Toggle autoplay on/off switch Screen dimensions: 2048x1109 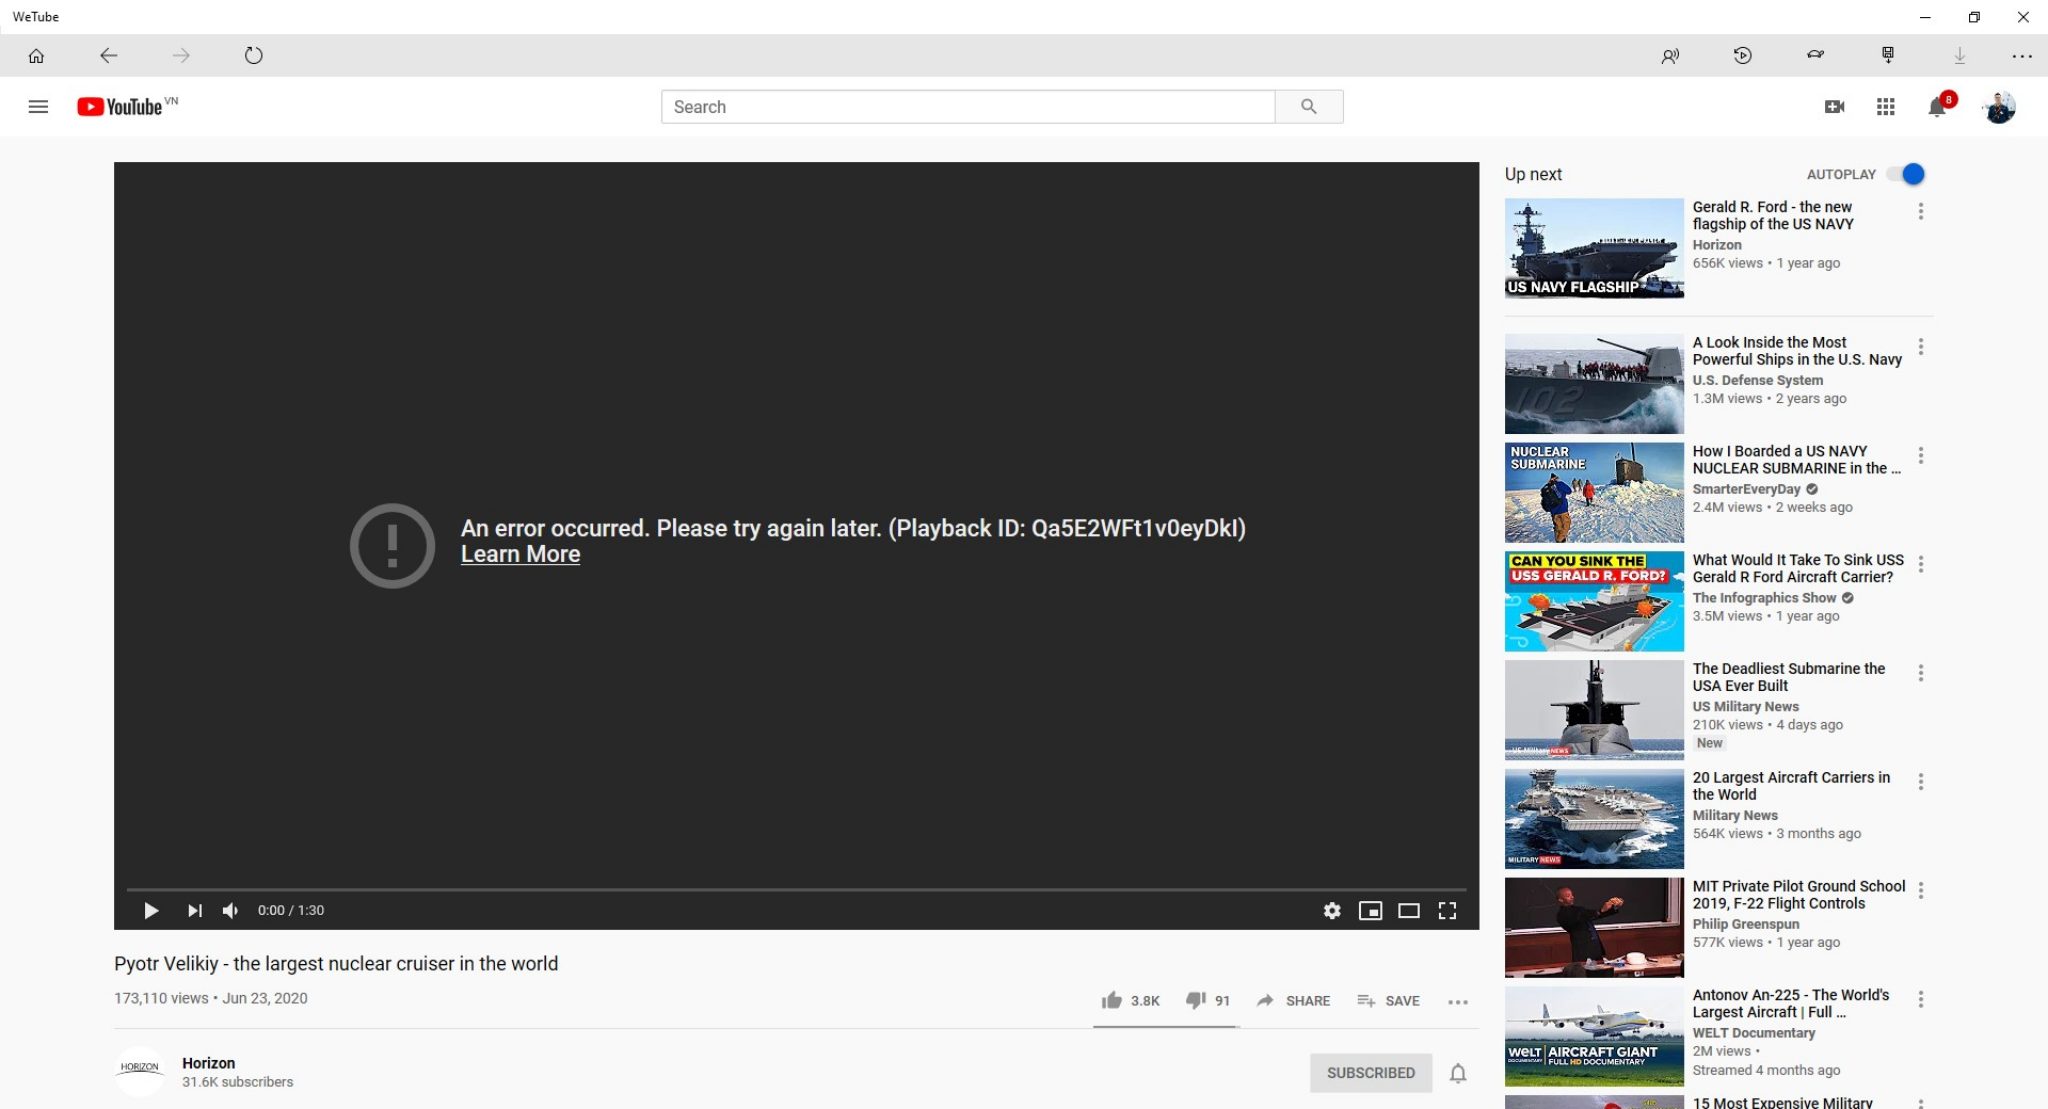click(x=1907, y=173)
